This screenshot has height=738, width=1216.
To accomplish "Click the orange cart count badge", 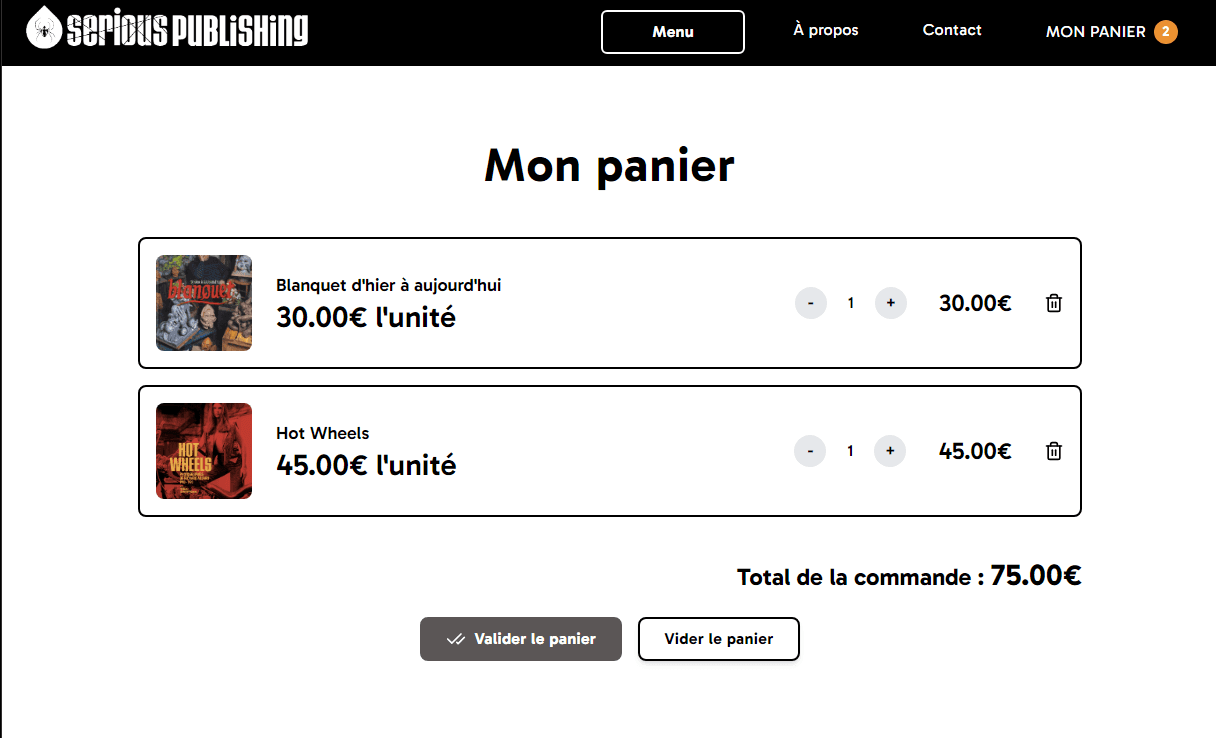I will point(1165,32).
